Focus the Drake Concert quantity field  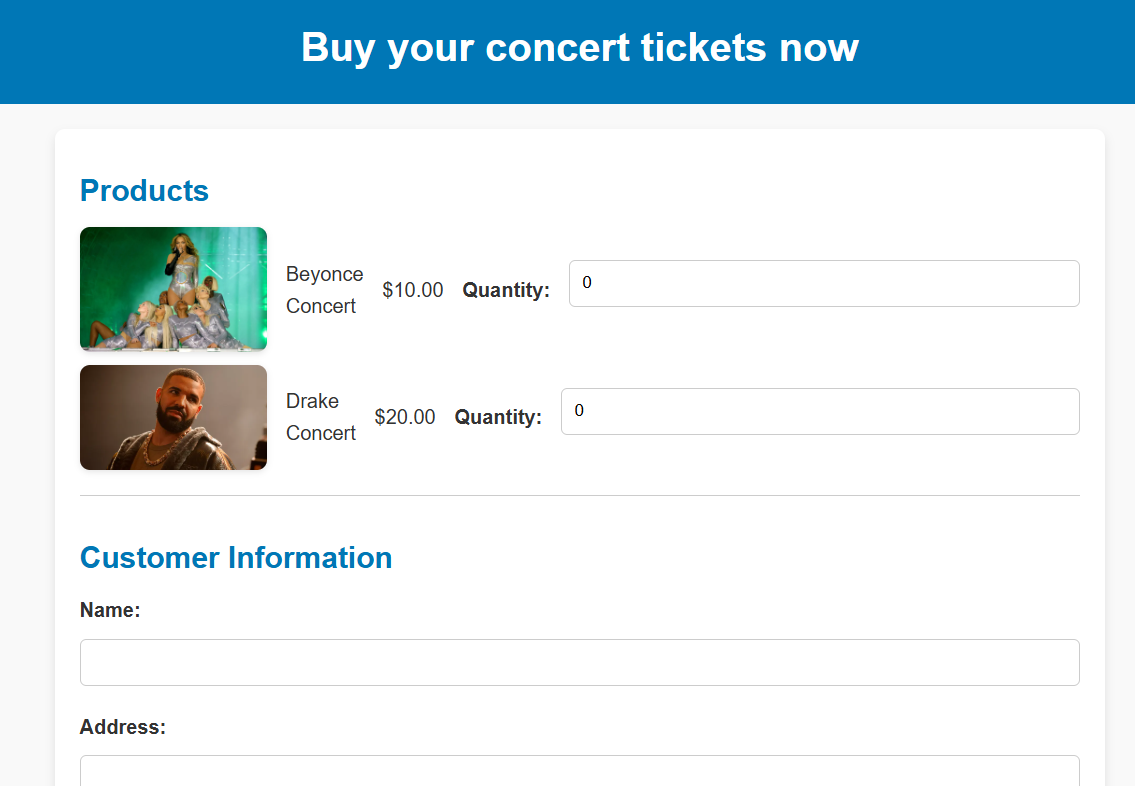click(820, 412)
